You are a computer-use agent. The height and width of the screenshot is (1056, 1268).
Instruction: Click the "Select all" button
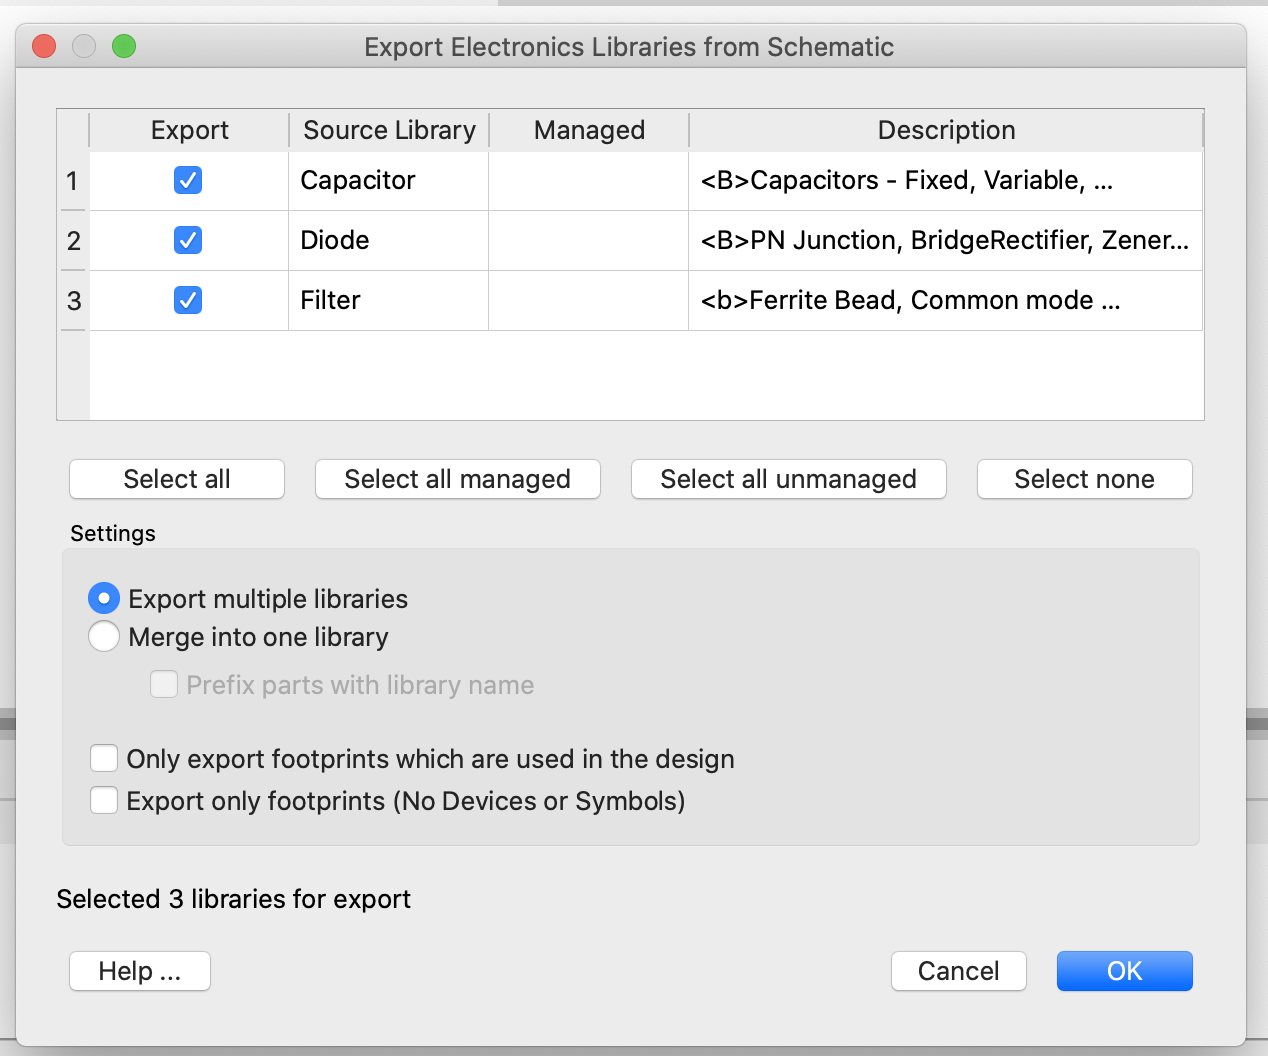(x=176, y=479)
